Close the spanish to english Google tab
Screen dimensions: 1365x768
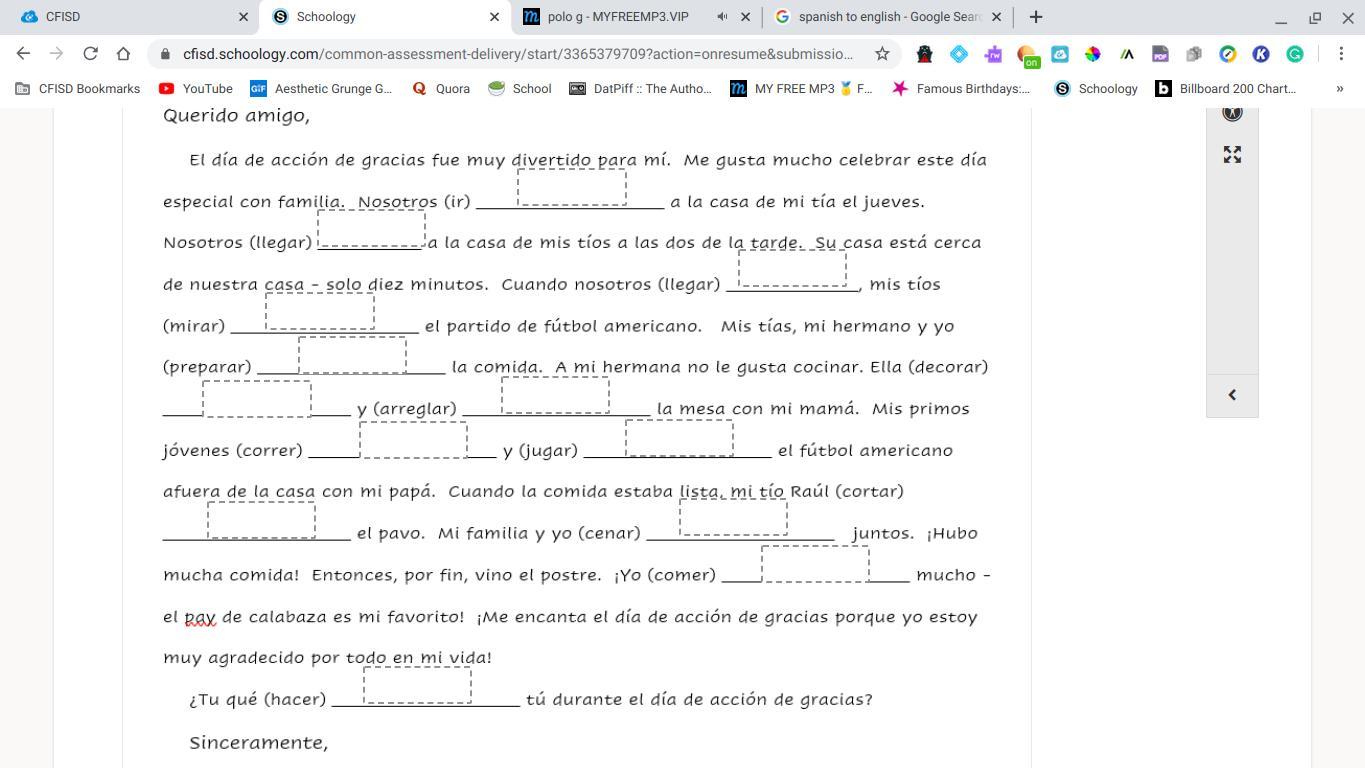coord(996,17)
